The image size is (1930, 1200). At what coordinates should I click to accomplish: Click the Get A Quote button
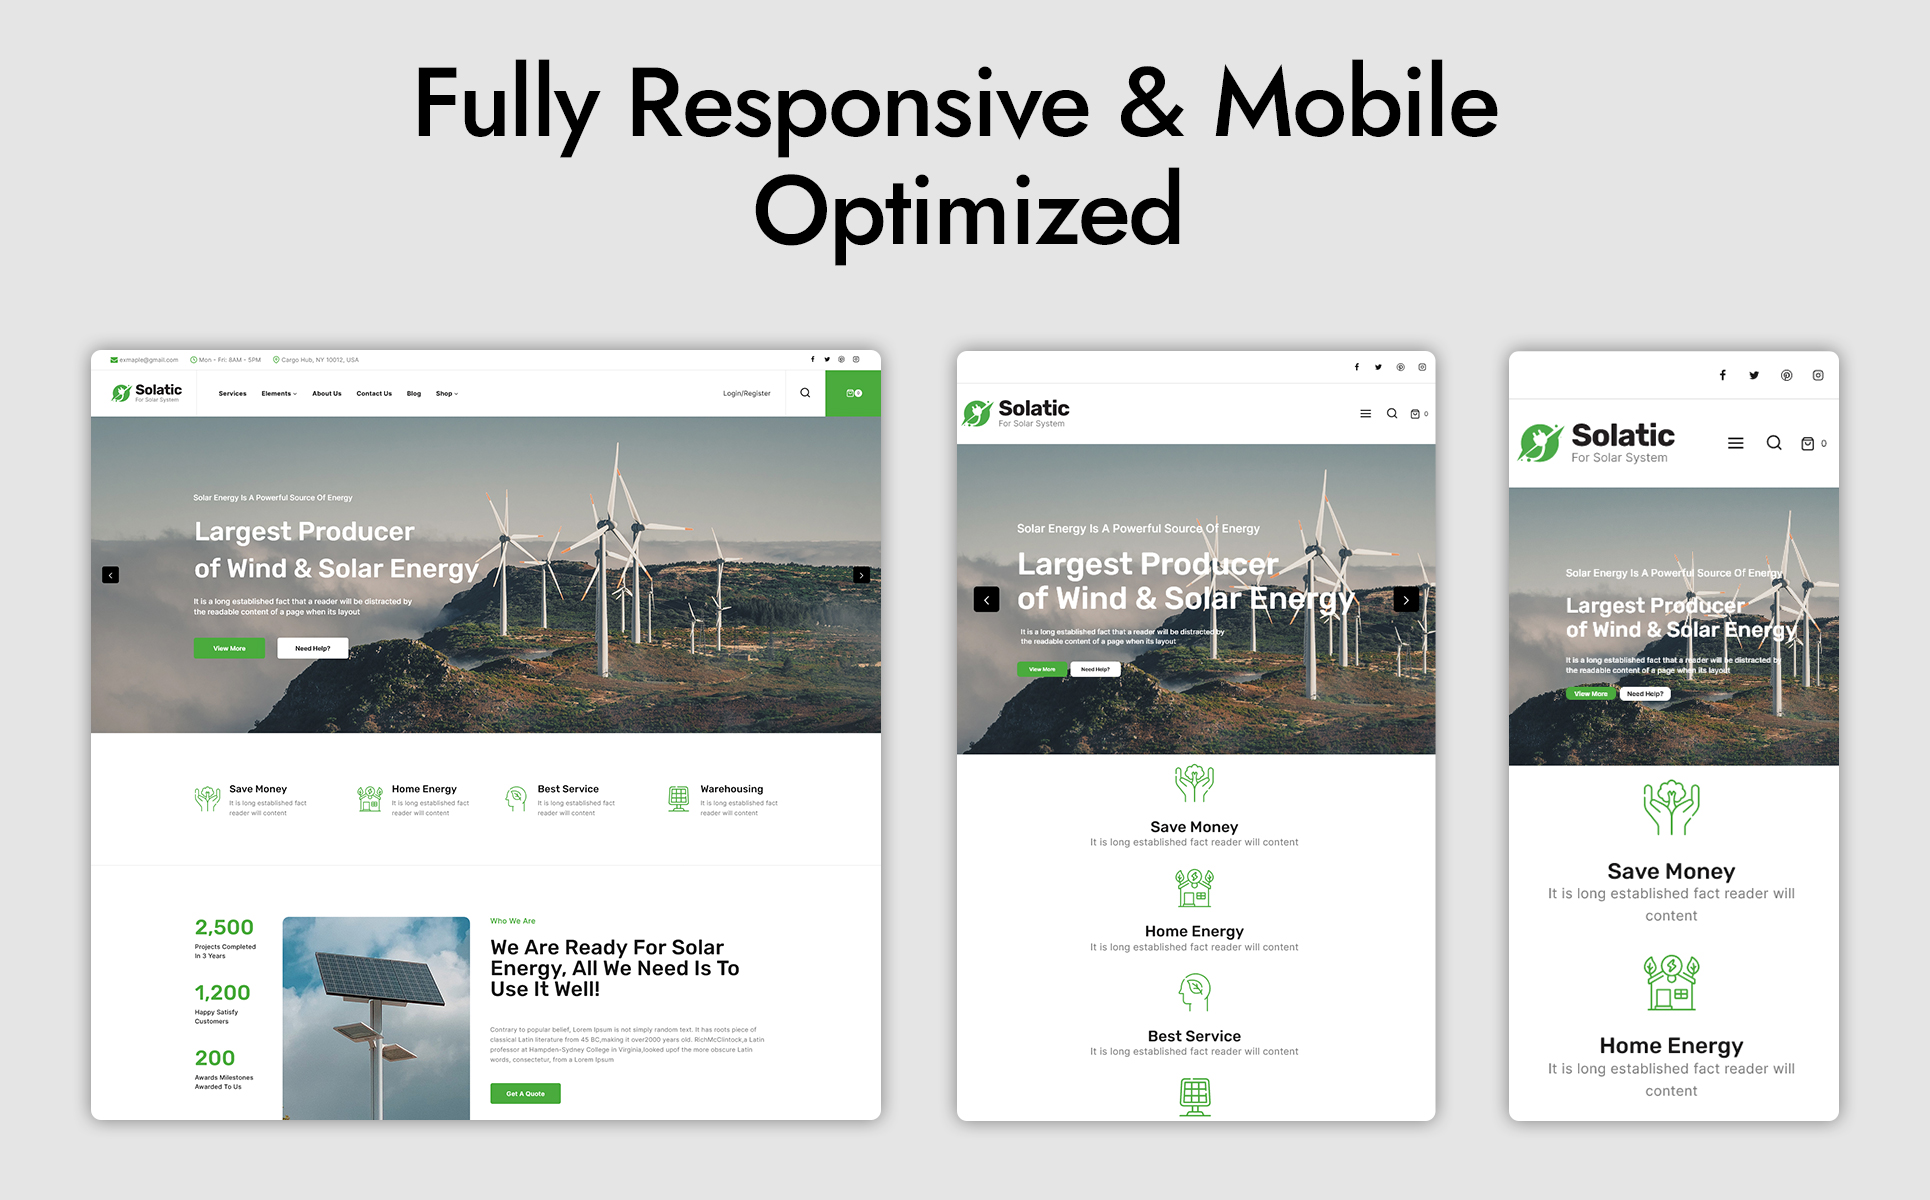click(x=525, y=1093)
